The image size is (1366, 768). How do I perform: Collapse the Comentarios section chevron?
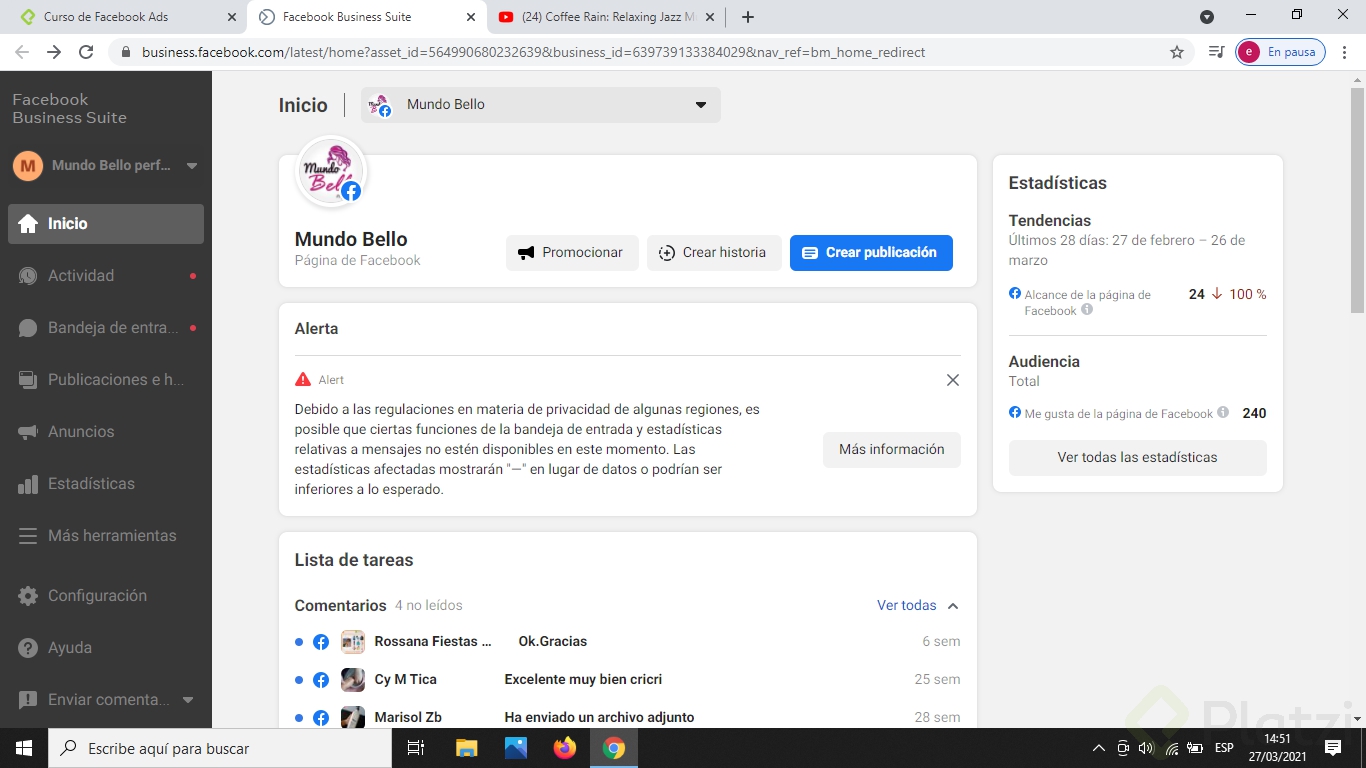[951, 605]
